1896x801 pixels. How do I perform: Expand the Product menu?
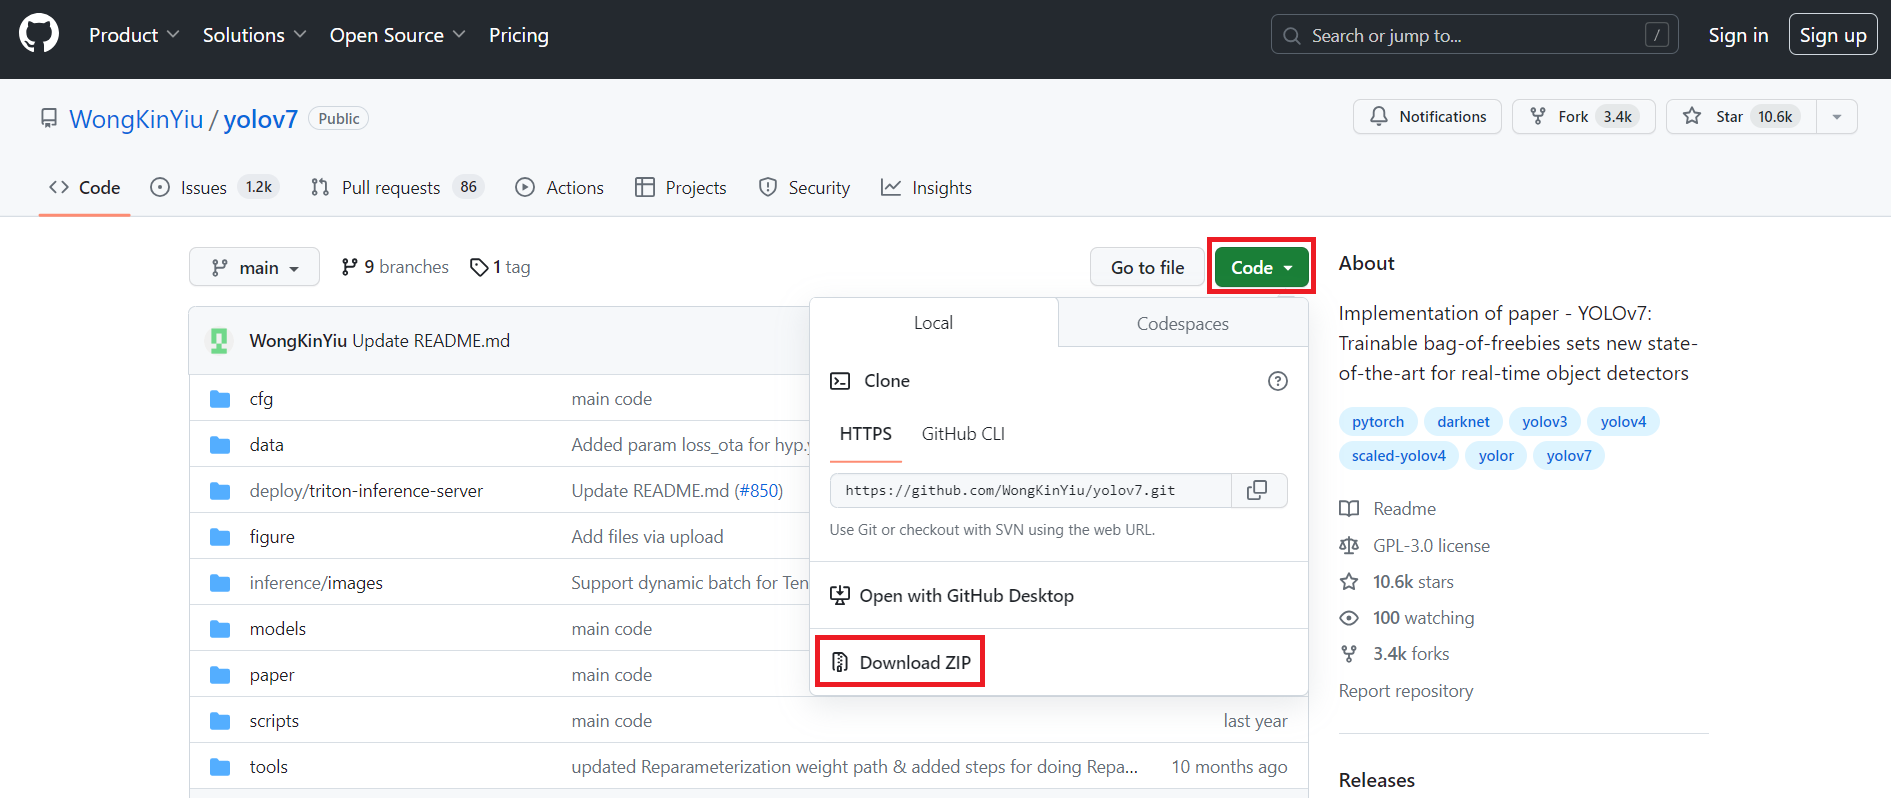[134, 35]
